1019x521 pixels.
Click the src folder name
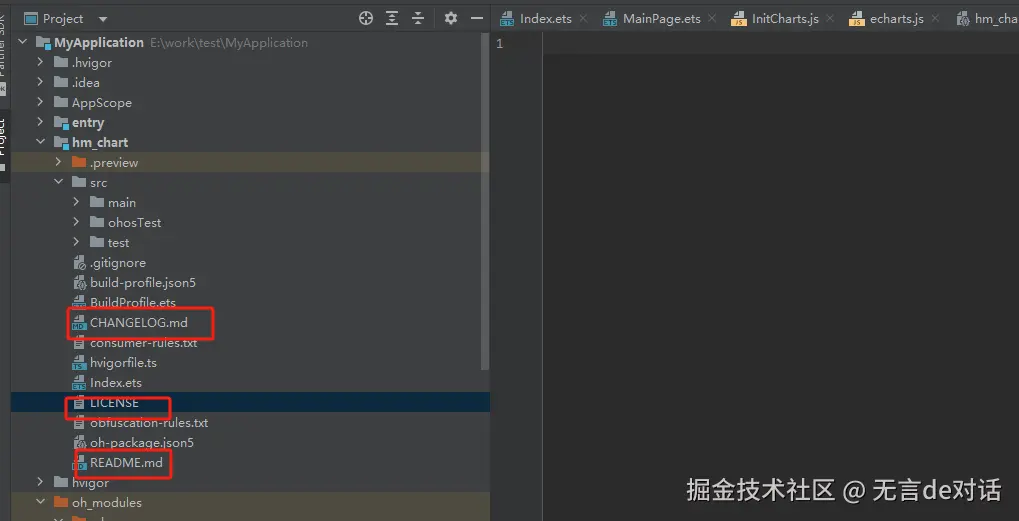(x=99, y=183)
